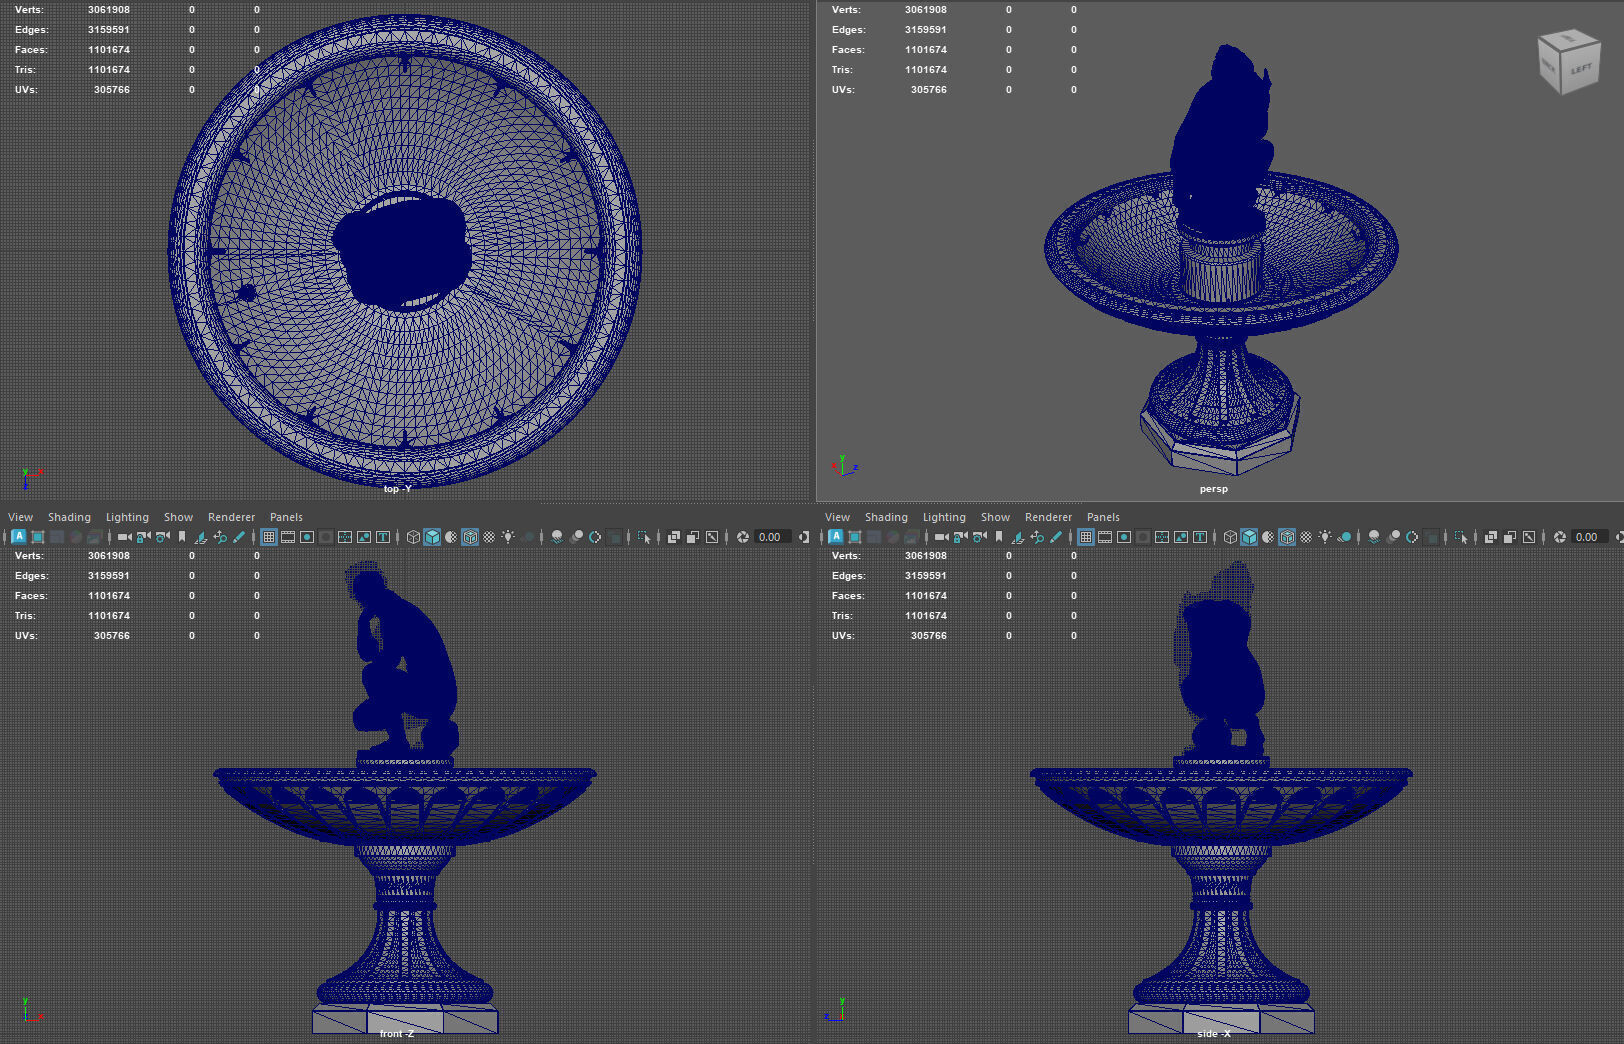Toggle Field Chart in front panel toolbar

(345, 537)
